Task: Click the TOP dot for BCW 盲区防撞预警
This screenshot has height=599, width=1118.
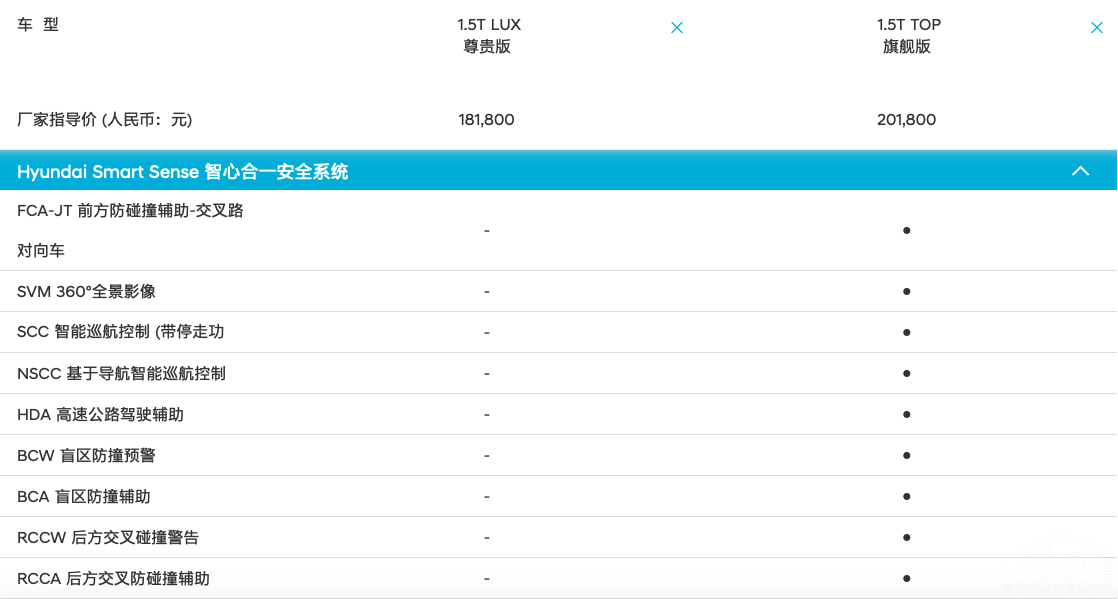Action: click(x=906, y=454)
